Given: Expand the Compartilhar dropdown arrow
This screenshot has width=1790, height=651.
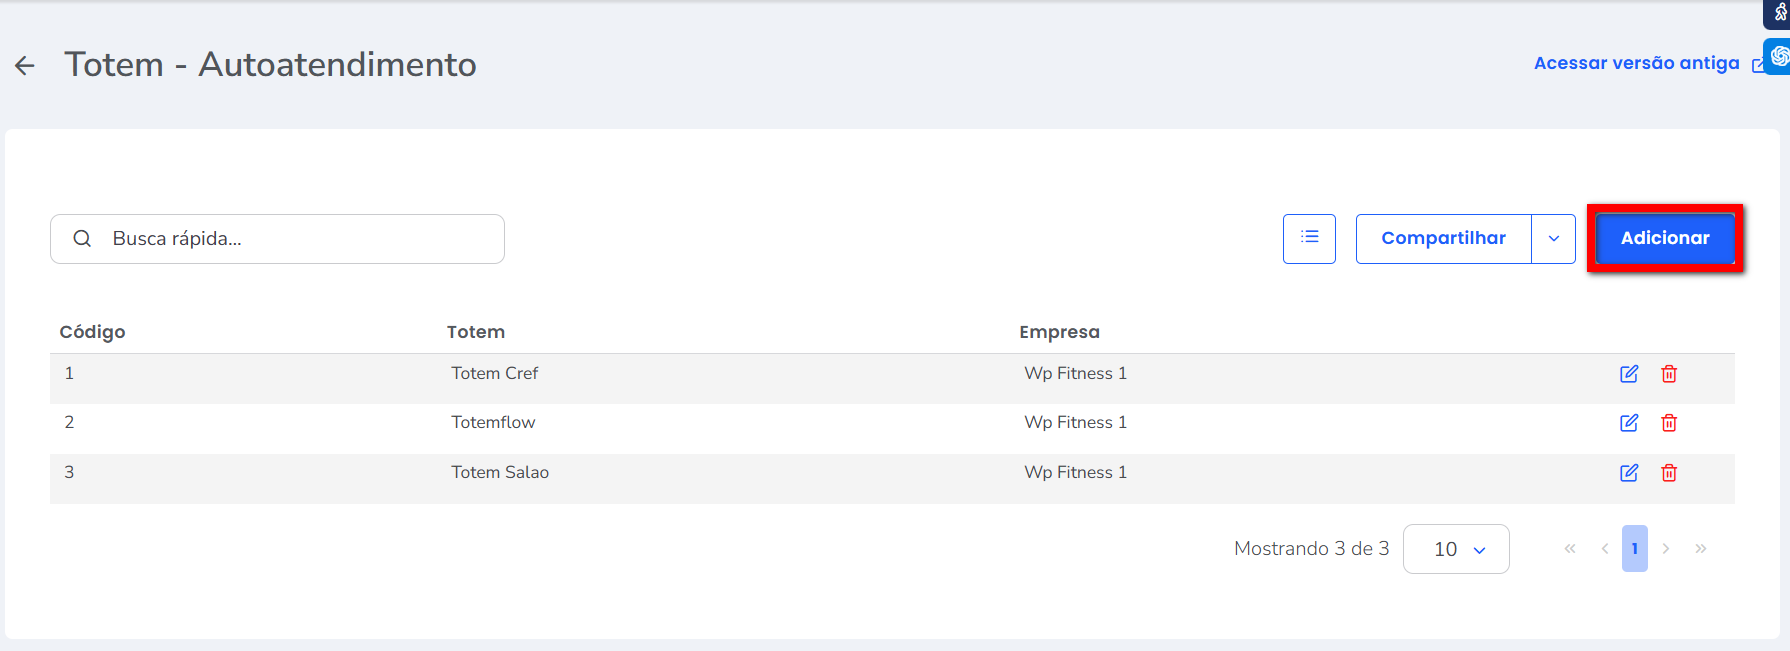Looking at the screenshot, I should pos(1554,239).
